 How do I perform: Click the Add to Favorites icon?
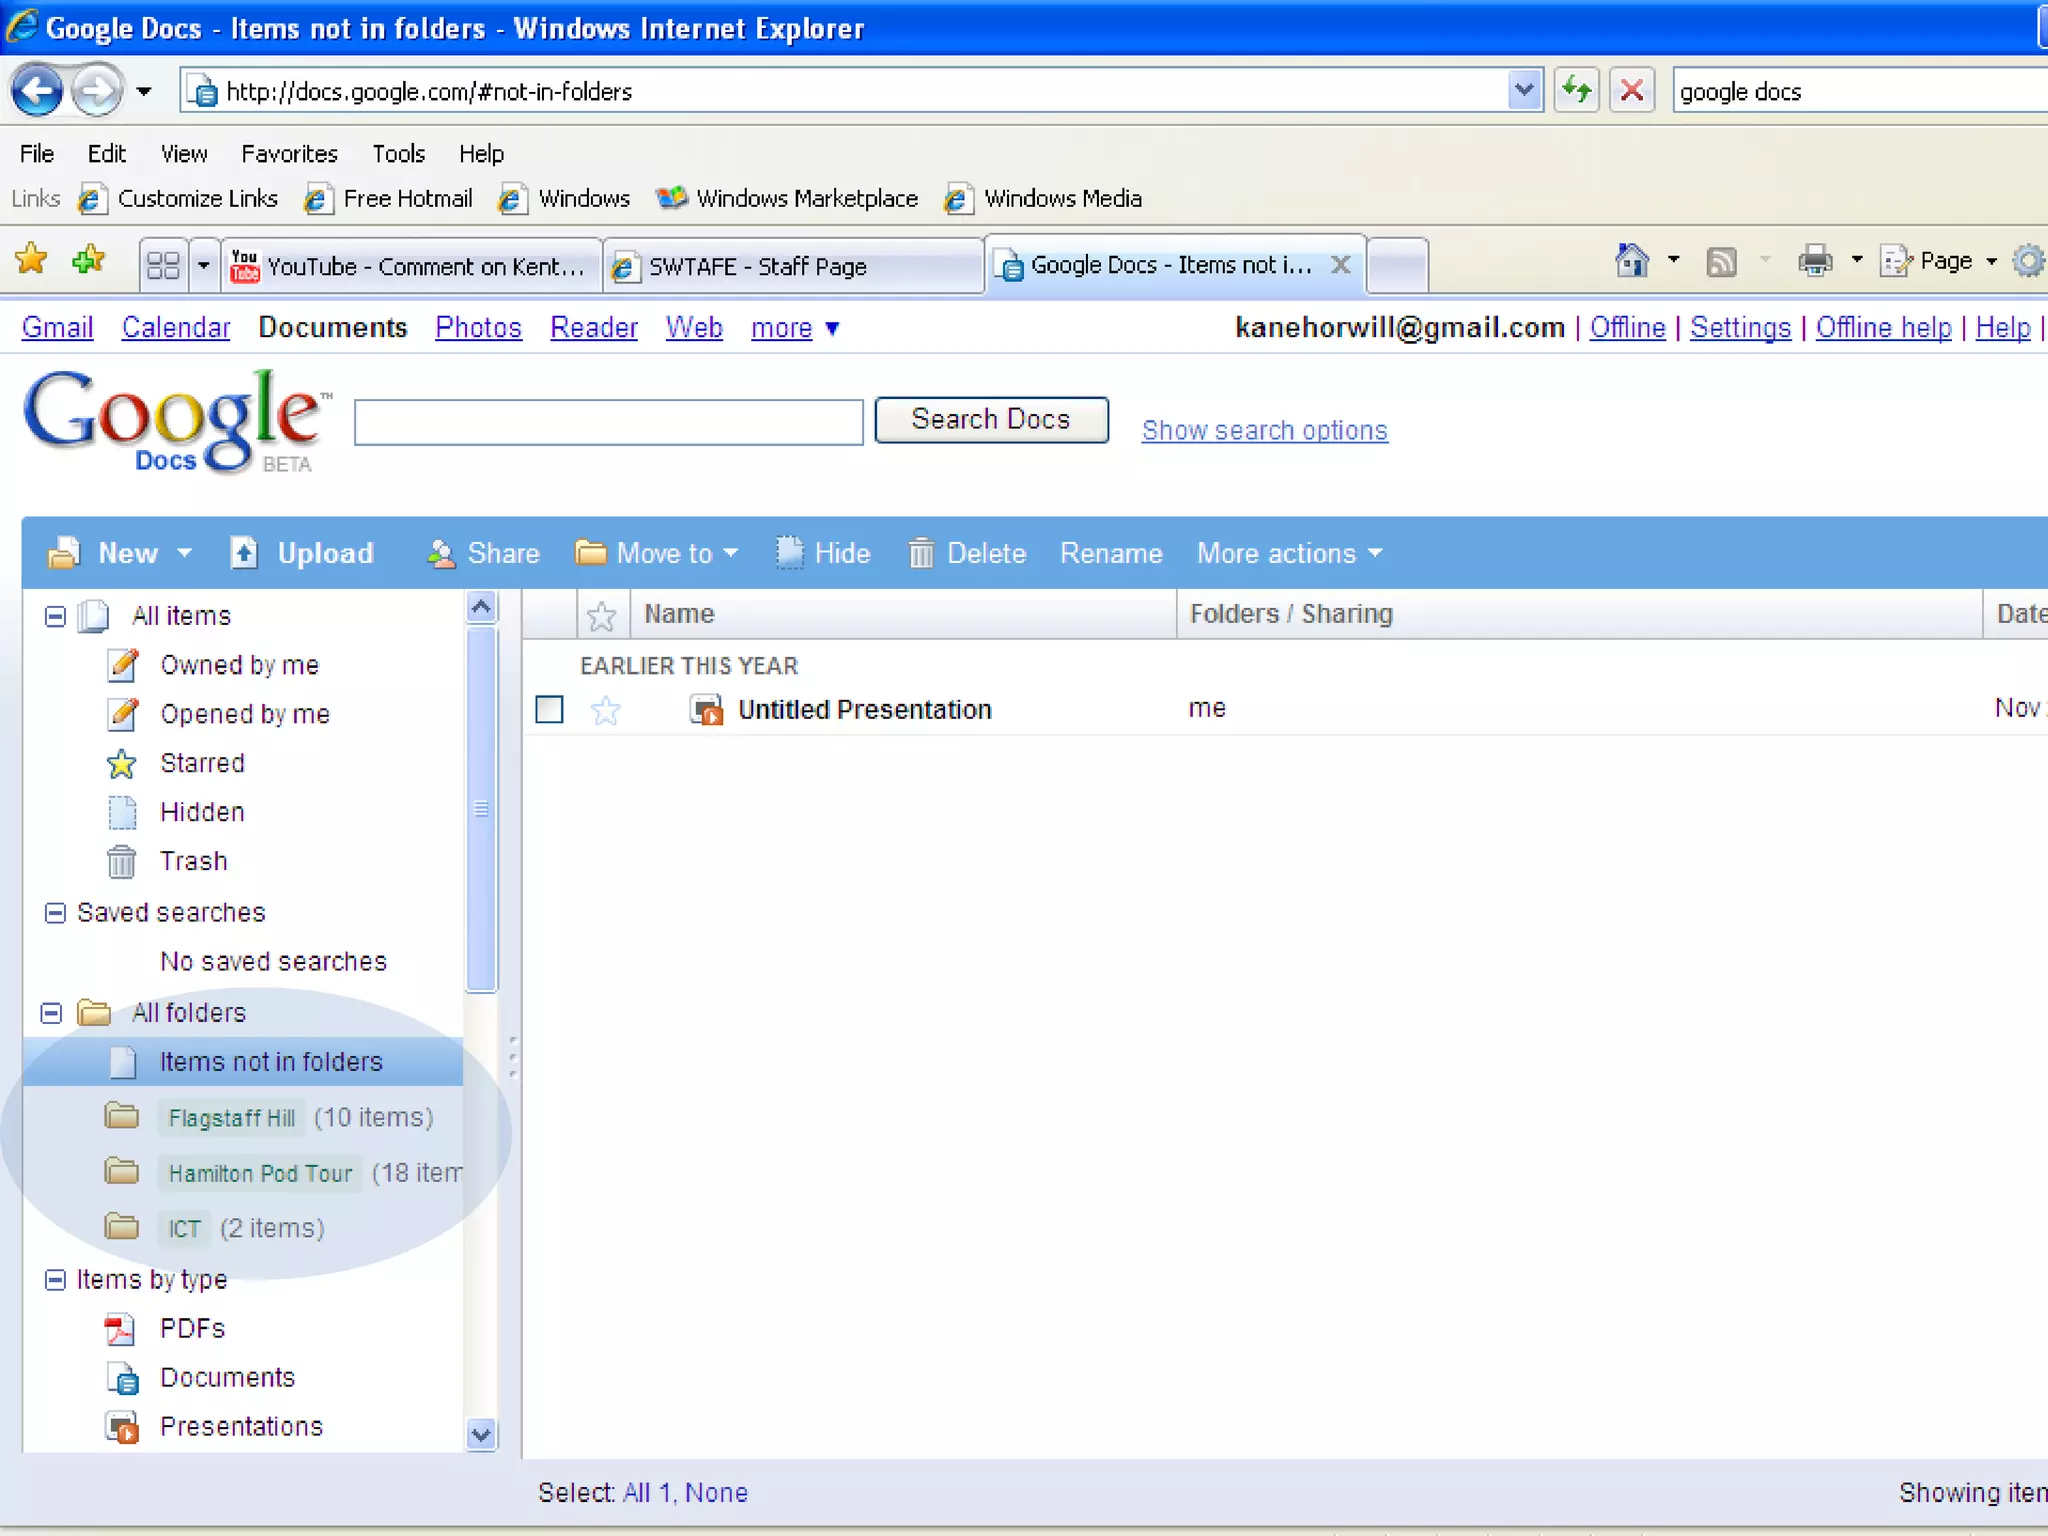(89, 261)
